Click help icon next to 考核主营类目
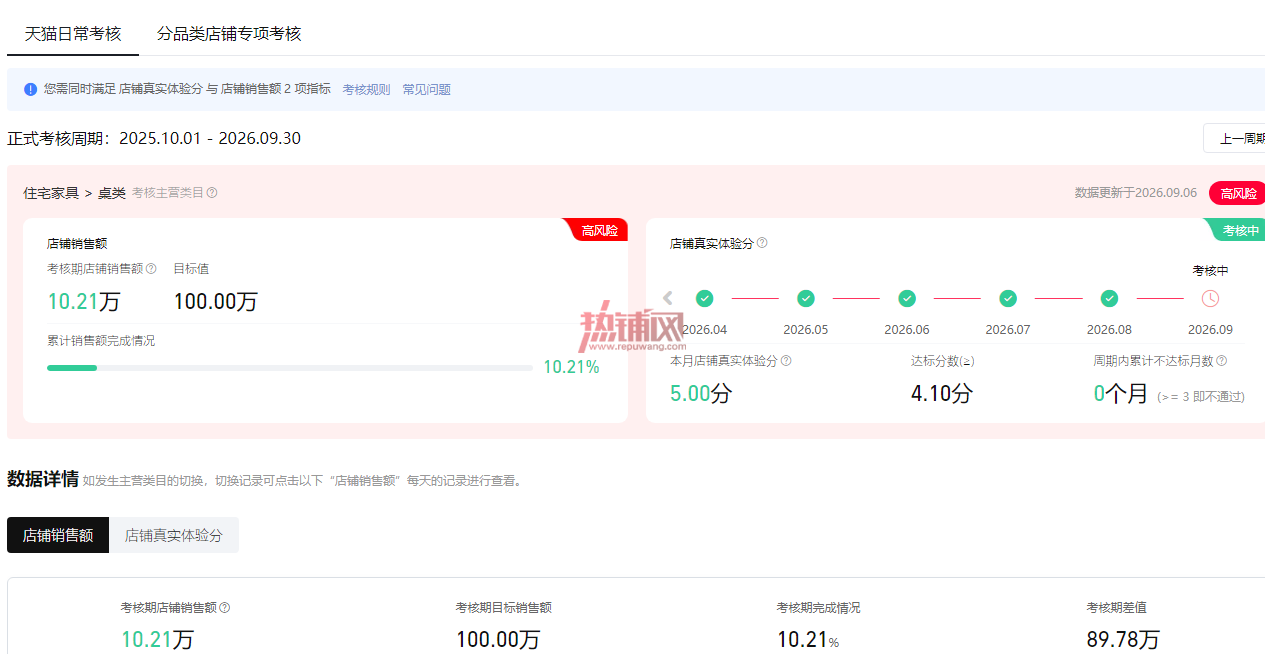Image resolution: width=1265 pixels, height=654 pixels. pos(212,193)
